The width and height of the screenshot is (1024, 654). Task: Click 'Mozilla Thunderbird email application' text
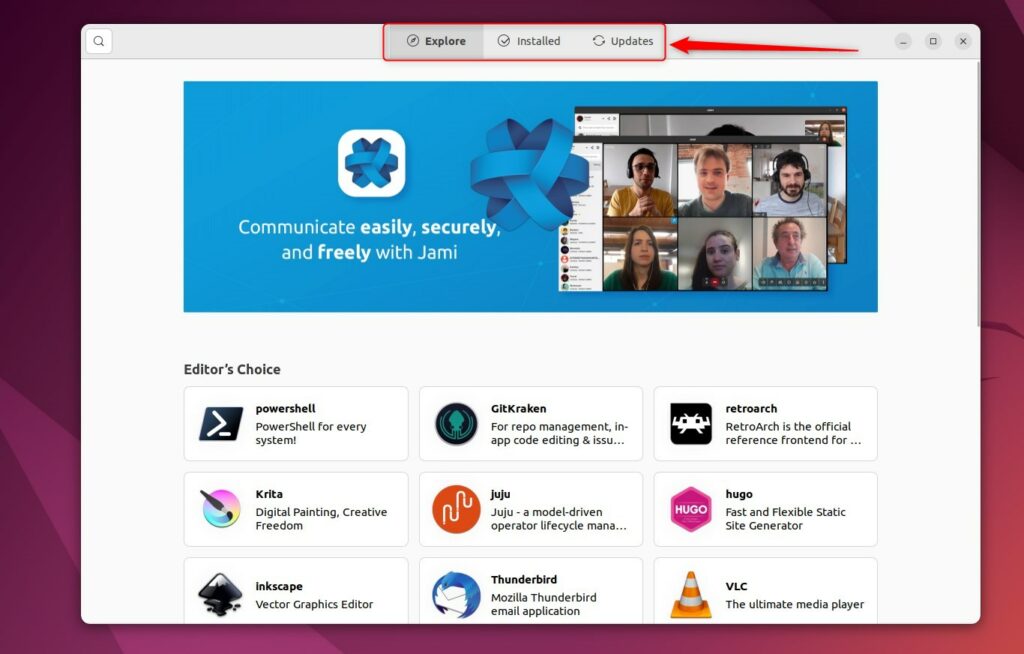coord(543,604)
